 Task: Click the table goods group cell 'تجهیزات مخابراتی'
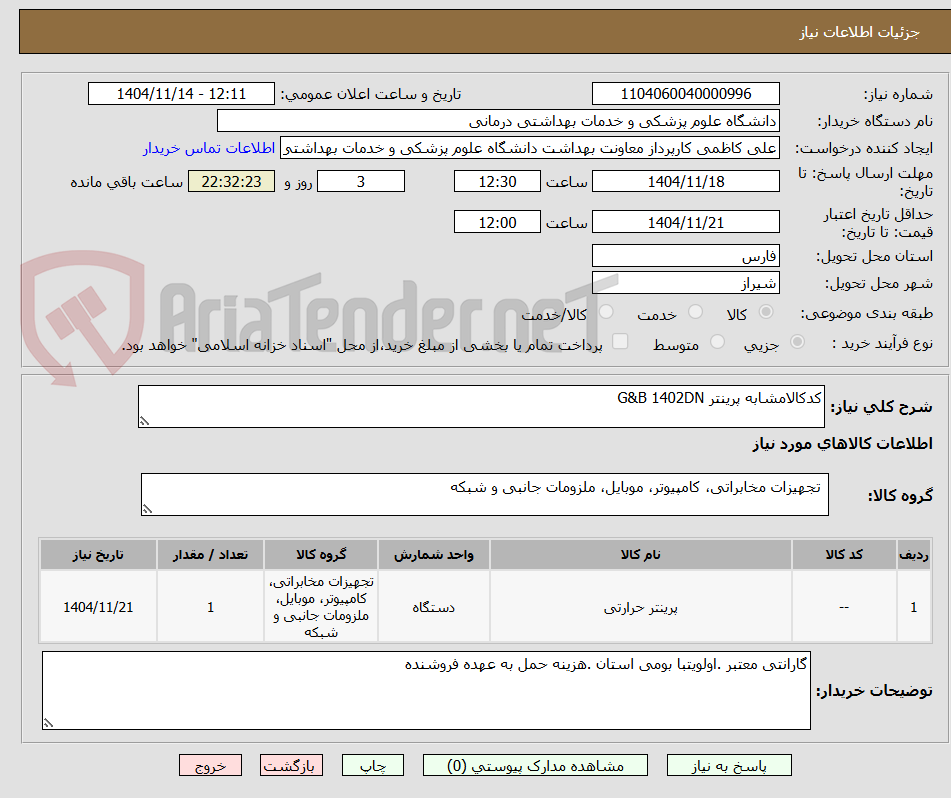click(x=321, y=607)
